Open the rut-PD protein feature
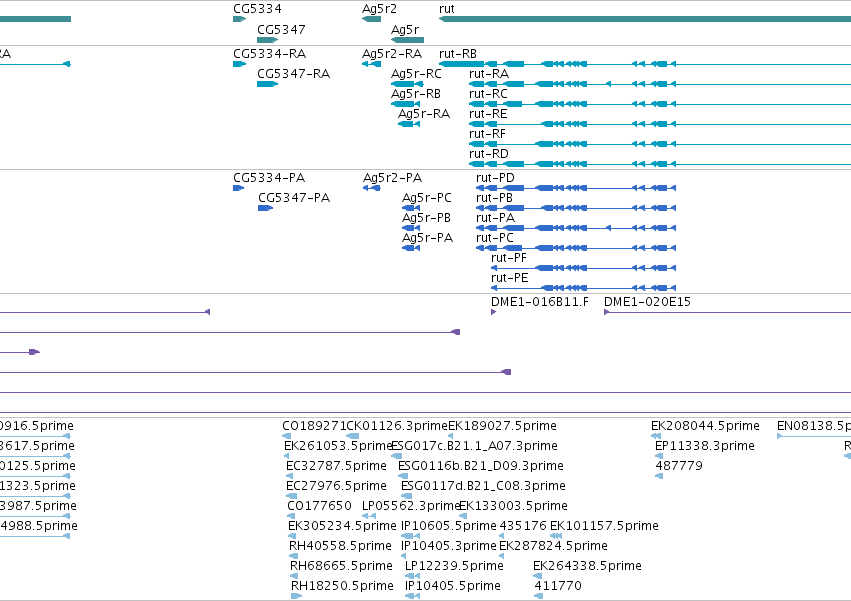Viewport: 851px width, 601px height. (x=576, y=188)
